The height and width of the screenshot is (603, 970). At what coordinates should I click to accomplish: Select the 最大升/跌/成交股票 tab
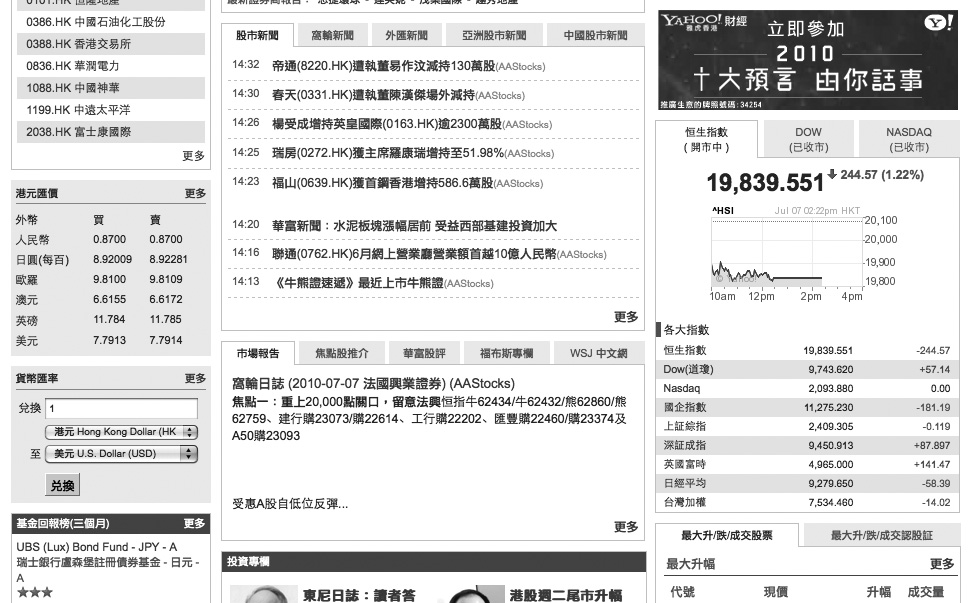(726, 535)
